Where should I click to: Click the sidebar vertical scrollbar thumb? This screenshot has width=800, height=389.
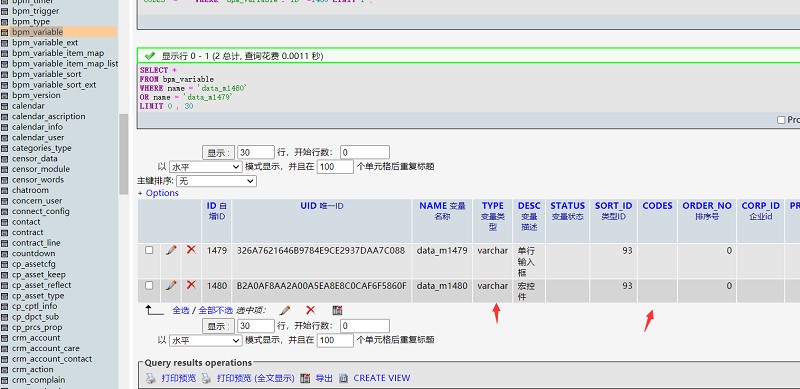click(123, 154)
